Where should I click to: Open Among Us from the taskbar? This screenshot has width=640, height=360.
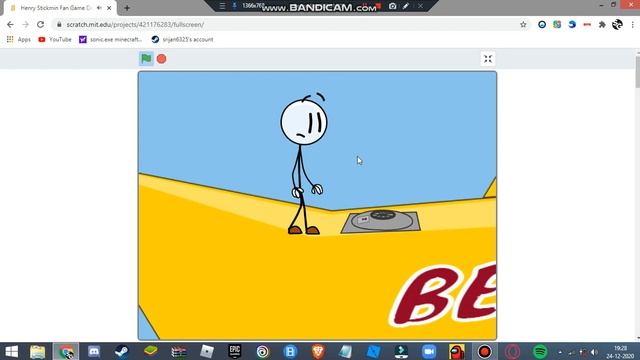click(457, 351)
